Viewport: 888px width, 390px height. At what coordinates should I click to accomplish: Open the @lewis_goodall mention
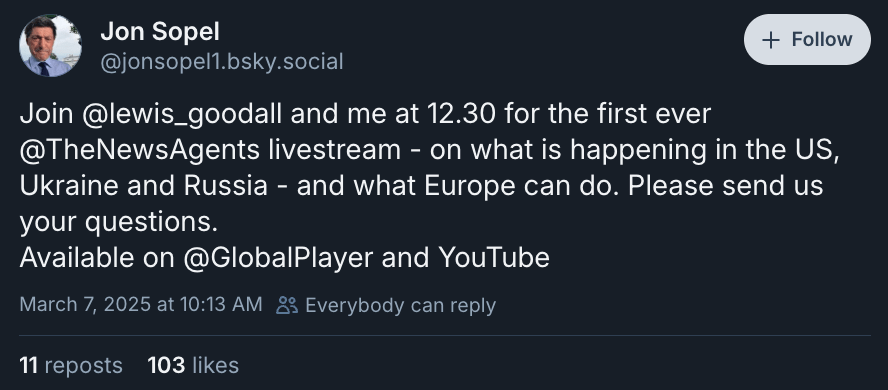tap(182, 114)
